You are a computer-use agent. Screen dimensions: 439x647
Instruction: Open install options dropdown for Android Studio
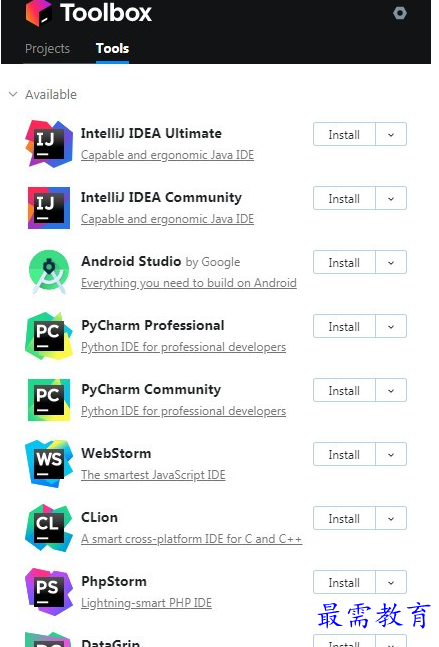(x=391, y=262)
